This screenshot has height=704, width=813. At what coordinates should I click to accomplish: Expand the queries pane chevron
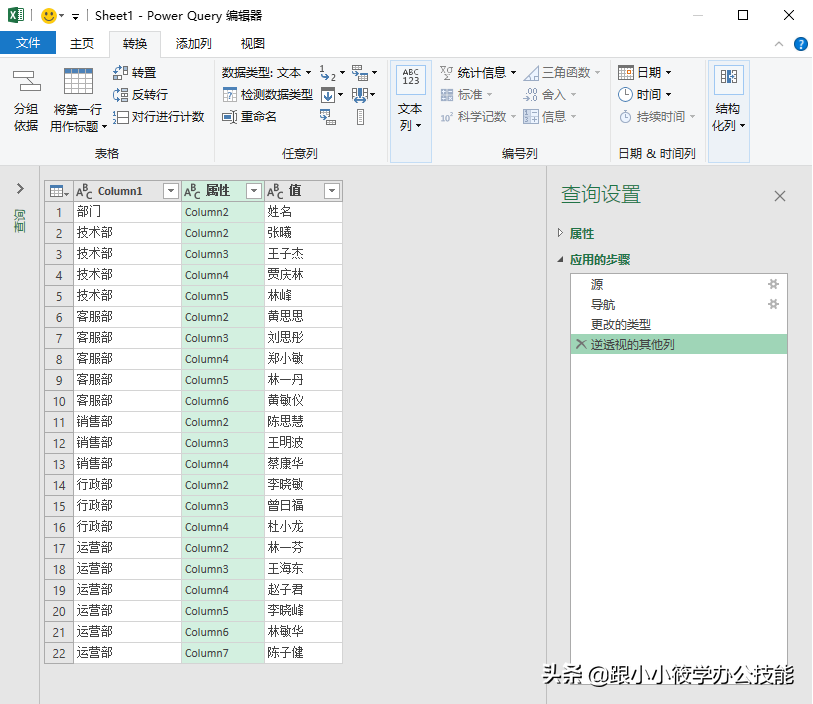[x=20, y=189]
